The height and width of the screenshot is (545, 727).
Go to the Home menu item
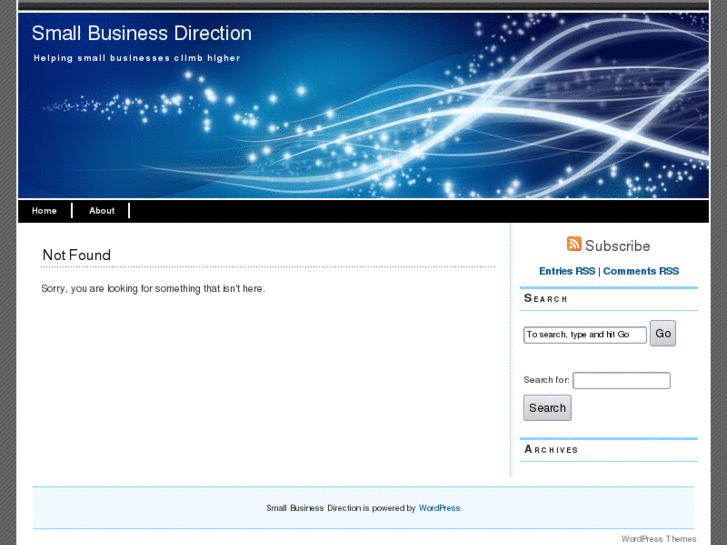(44, 211)
